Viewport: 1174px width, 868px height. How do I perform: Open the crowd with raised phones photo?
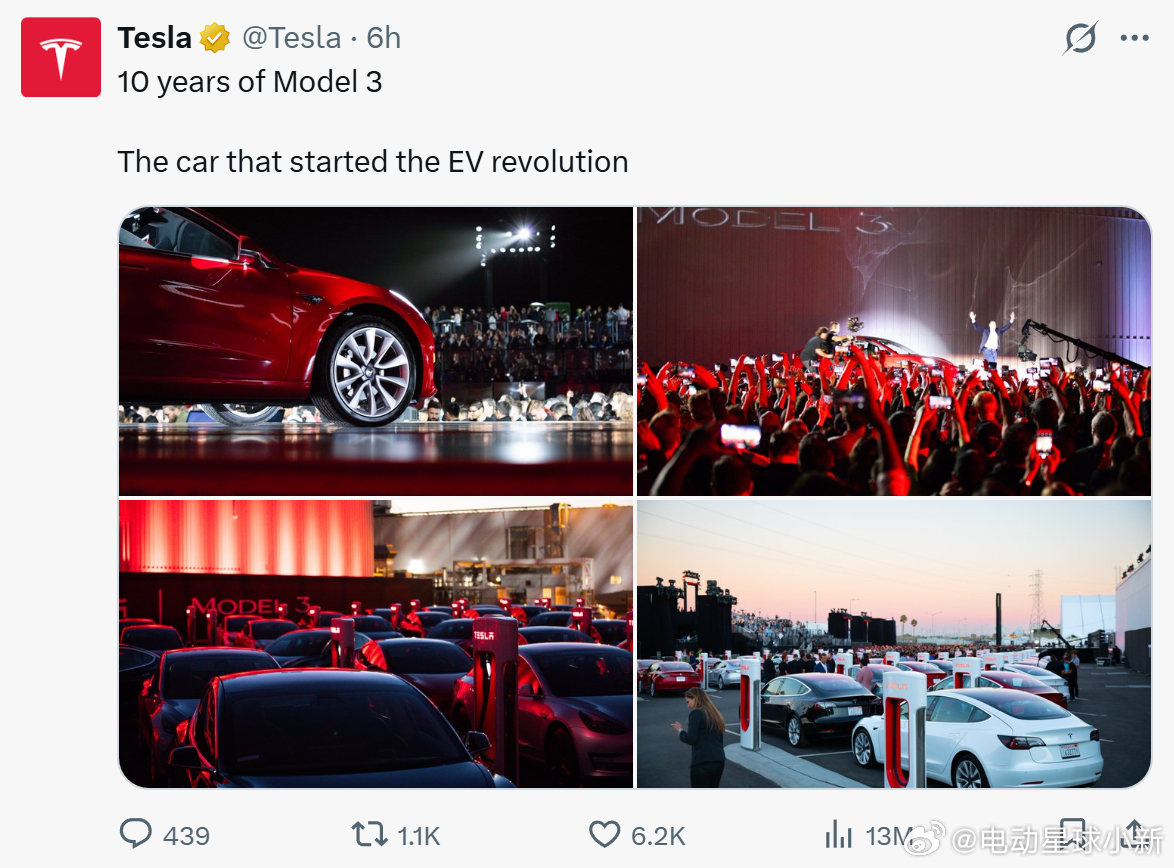click(x=894, y=351)
